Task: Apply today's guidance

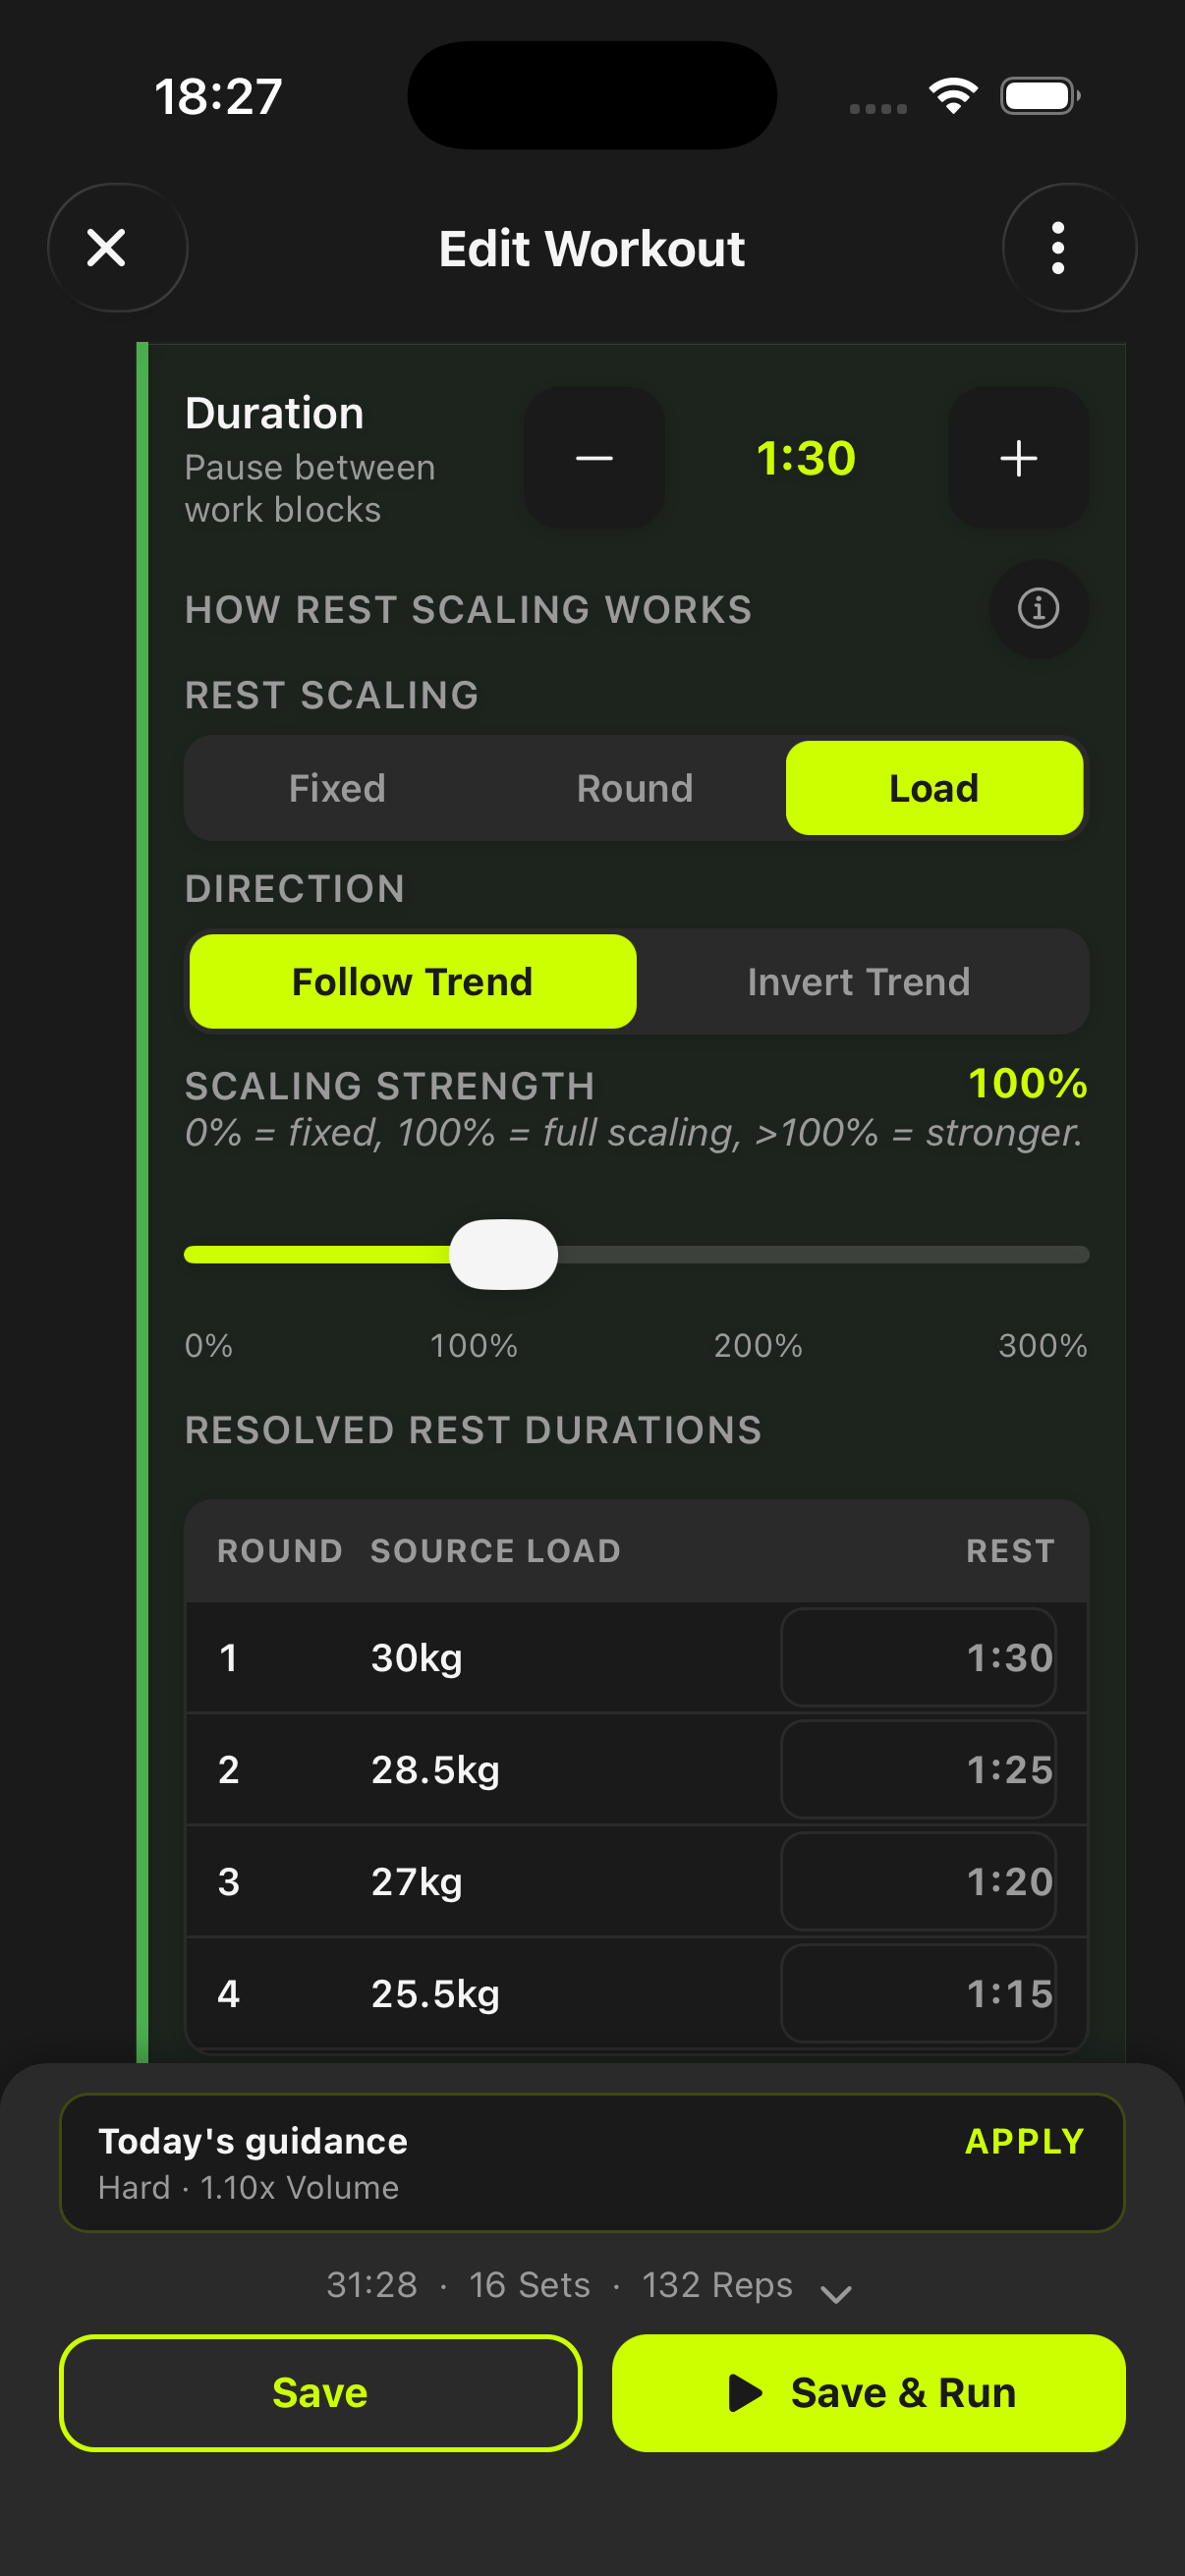Action: [1023, 2141]
